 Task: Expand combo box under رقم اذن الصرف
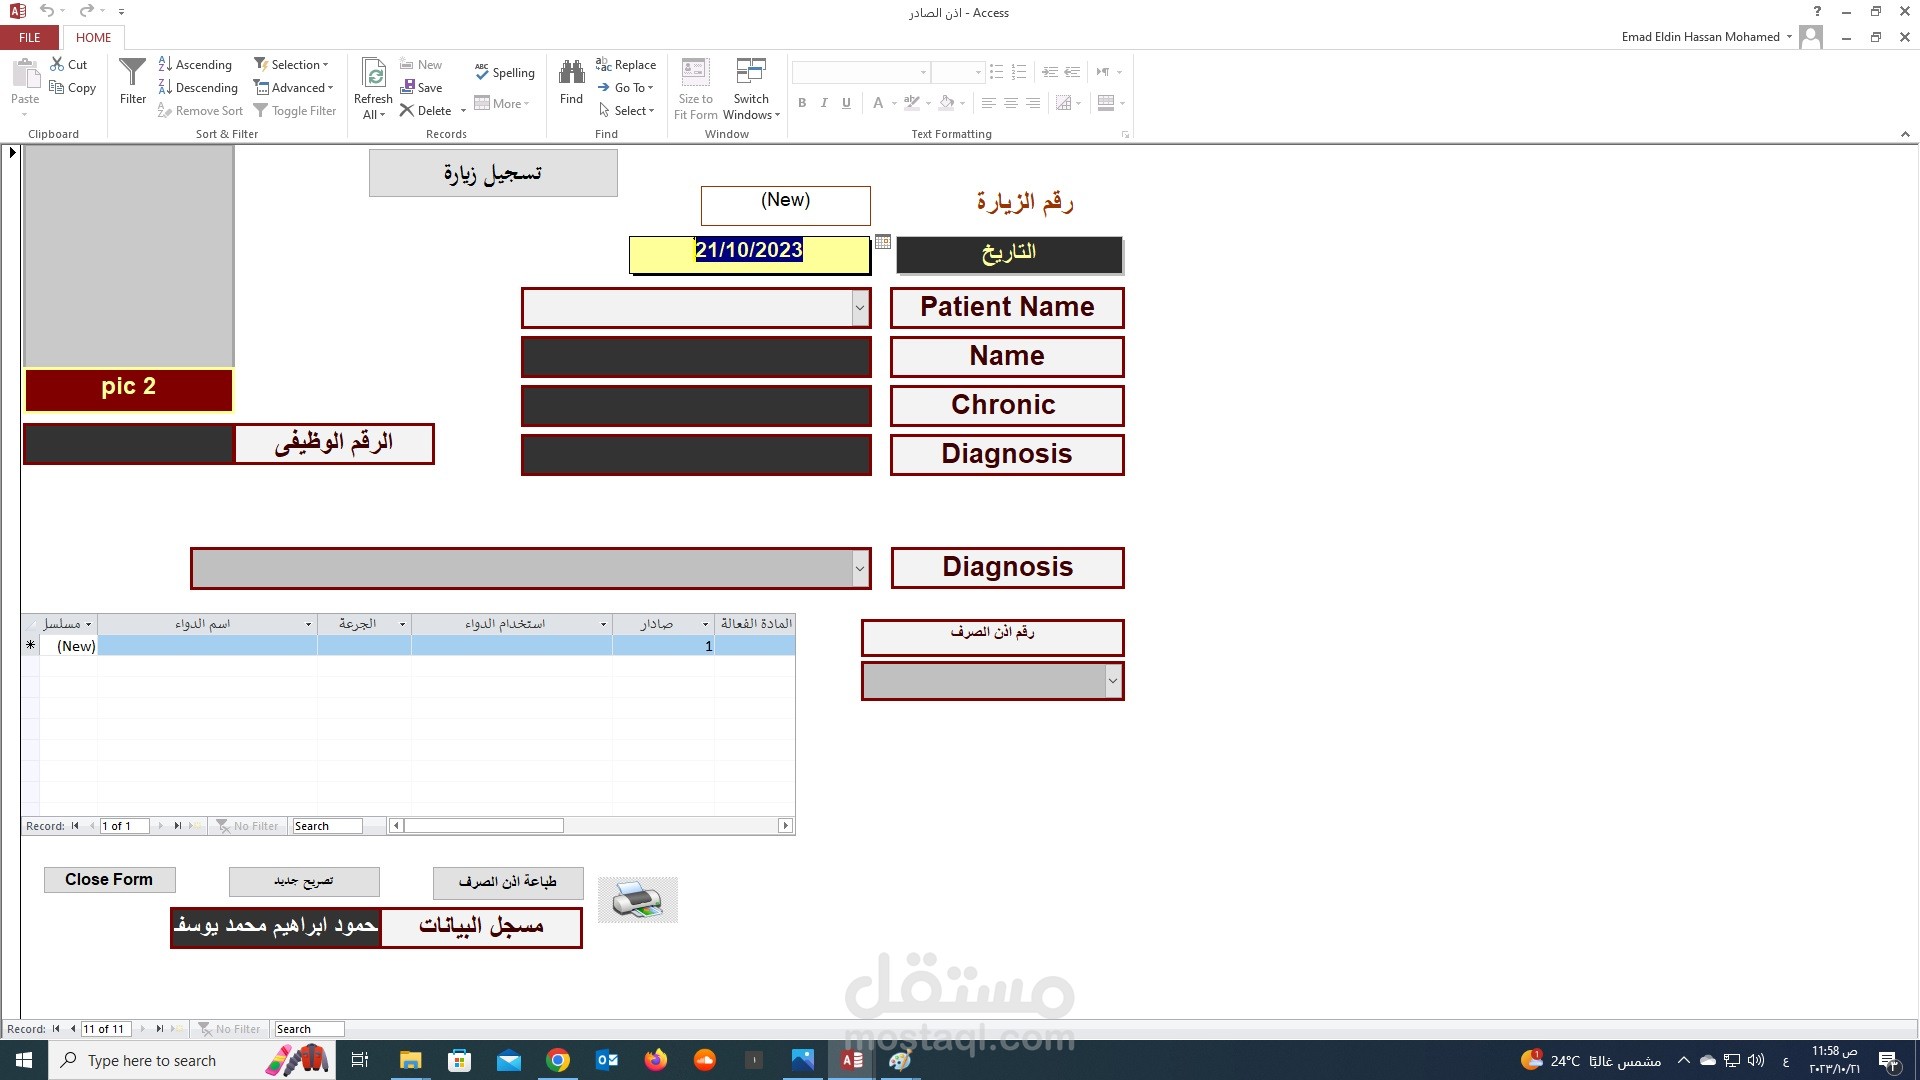tap(1113, 681)
